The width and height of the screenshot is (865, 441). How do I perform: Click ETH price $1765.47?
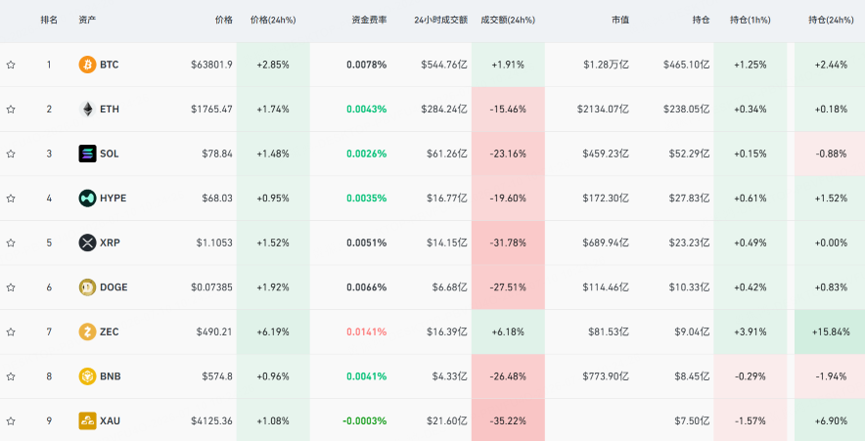pos(212,109)
